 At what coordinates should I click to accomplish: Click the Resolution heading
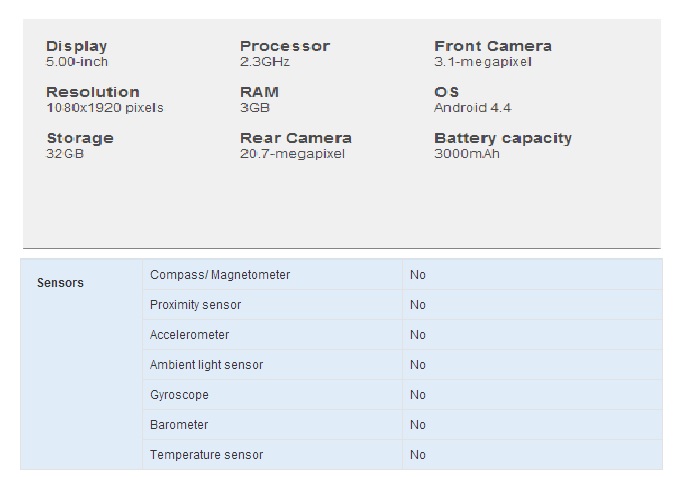[93, 92]
